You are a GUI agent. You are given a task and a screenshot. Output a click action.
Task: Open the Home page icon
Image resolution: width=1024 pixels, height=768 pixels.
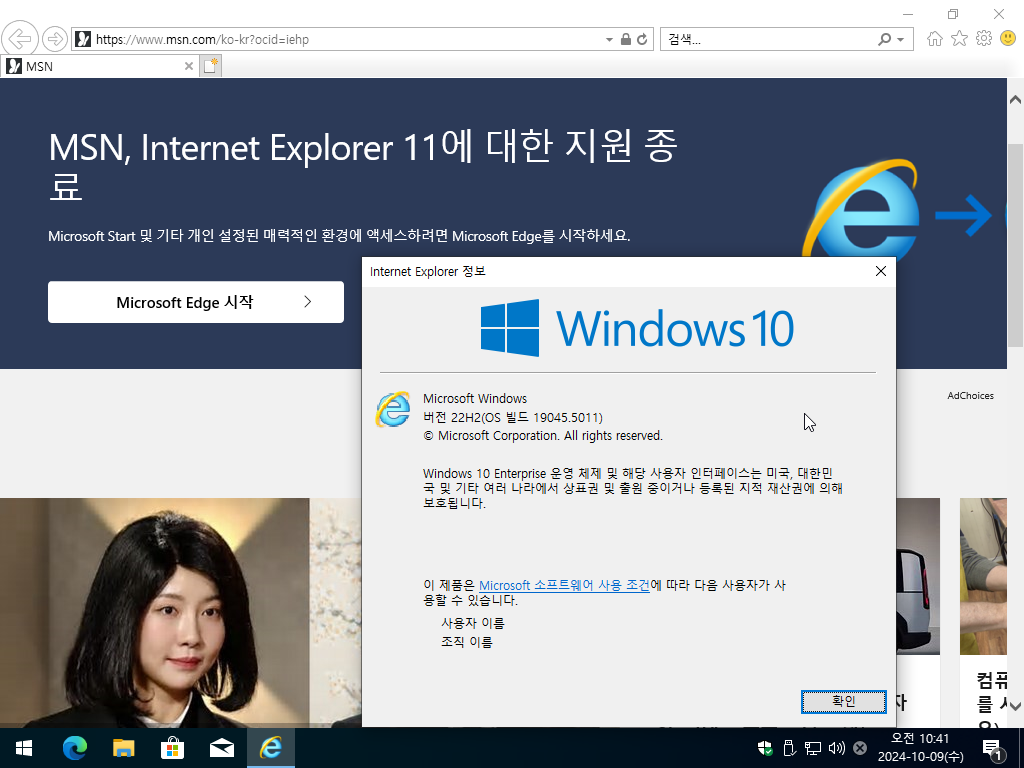(x=935, y=39)
